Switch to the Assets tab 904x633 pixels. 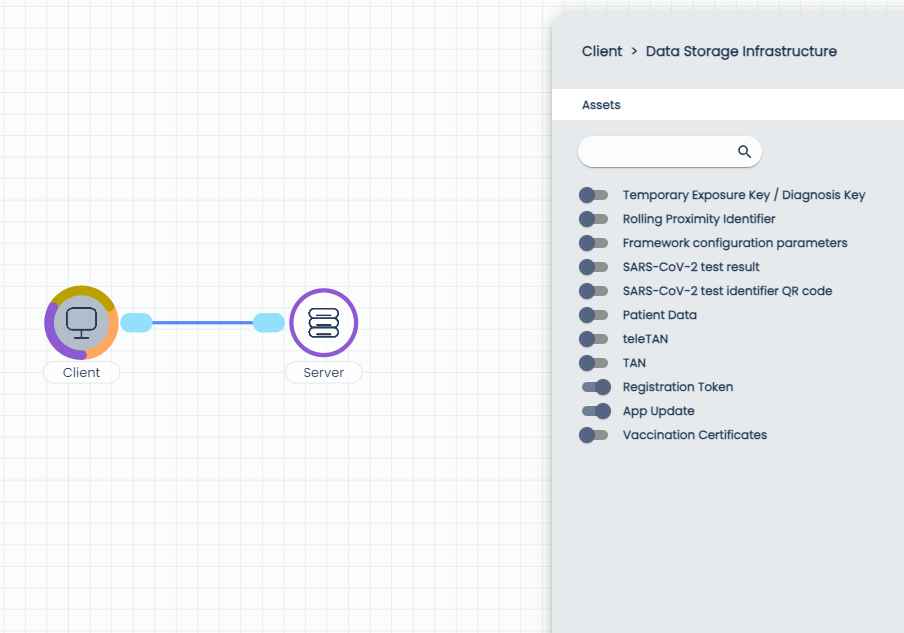(602, 104)
